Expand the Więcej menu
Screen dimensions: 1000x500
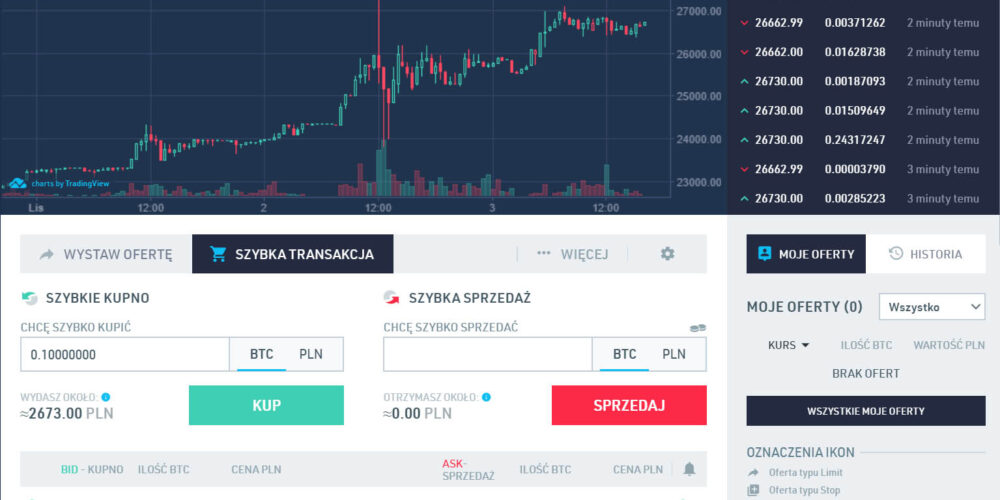click(572, 254)
